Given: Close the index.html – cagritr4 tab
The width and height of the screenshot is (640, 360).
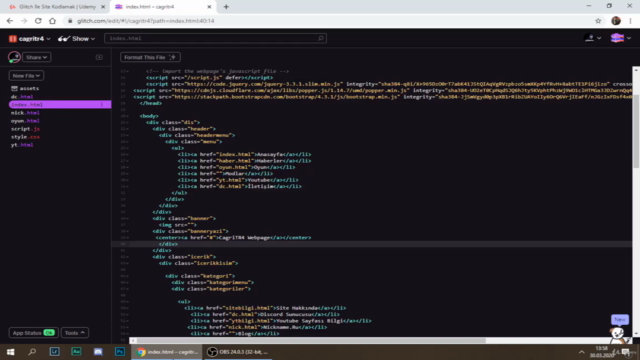Looking at the screenshot, I should (209, 7).
